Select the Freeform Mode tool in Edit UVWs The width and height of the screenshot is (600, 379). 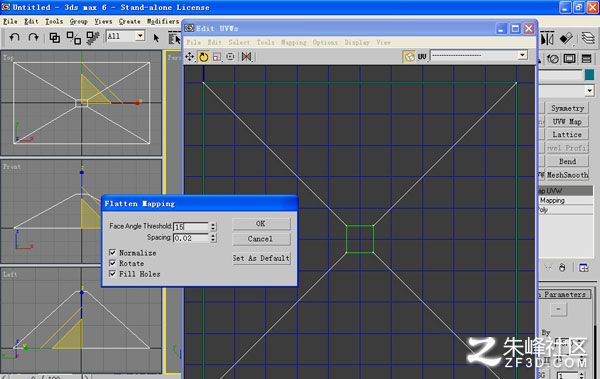(x=230, y=57)
